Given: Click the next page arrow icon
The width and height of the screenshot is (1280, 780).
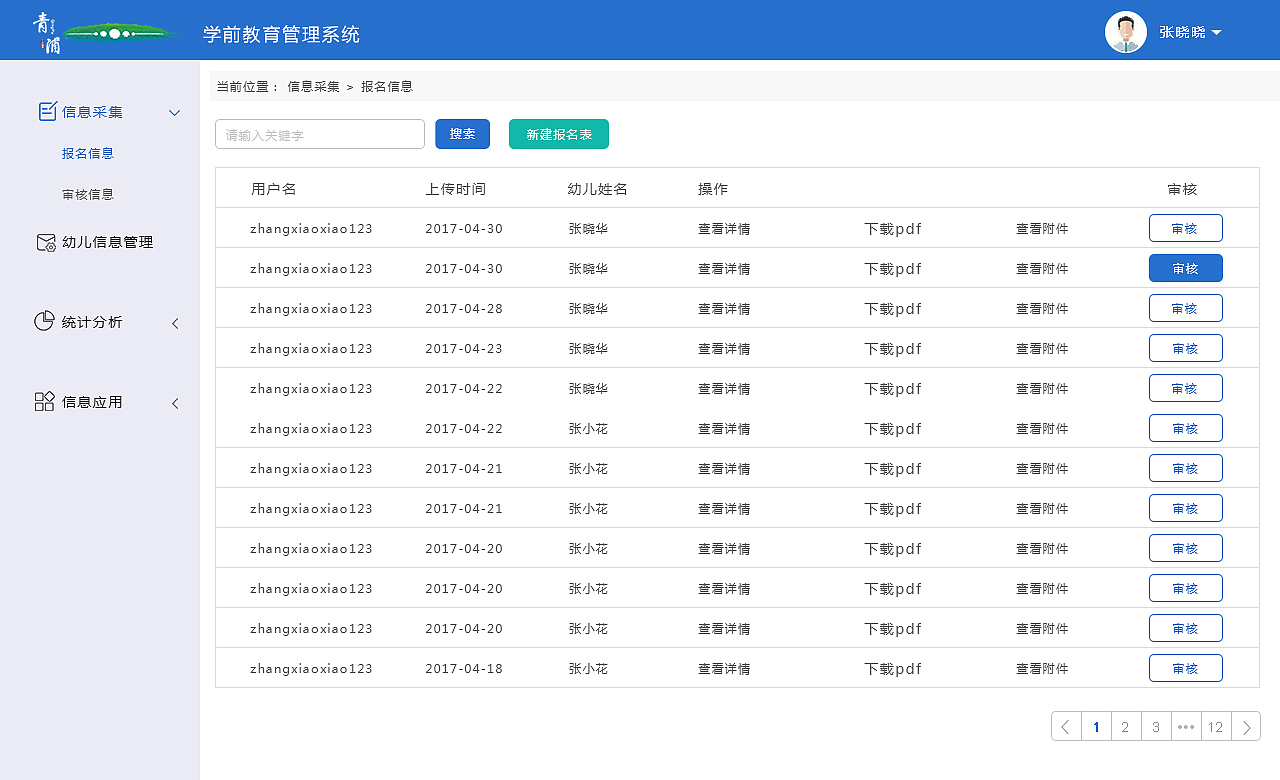Looking at the screenshot, I should [x=1246, y=726].
